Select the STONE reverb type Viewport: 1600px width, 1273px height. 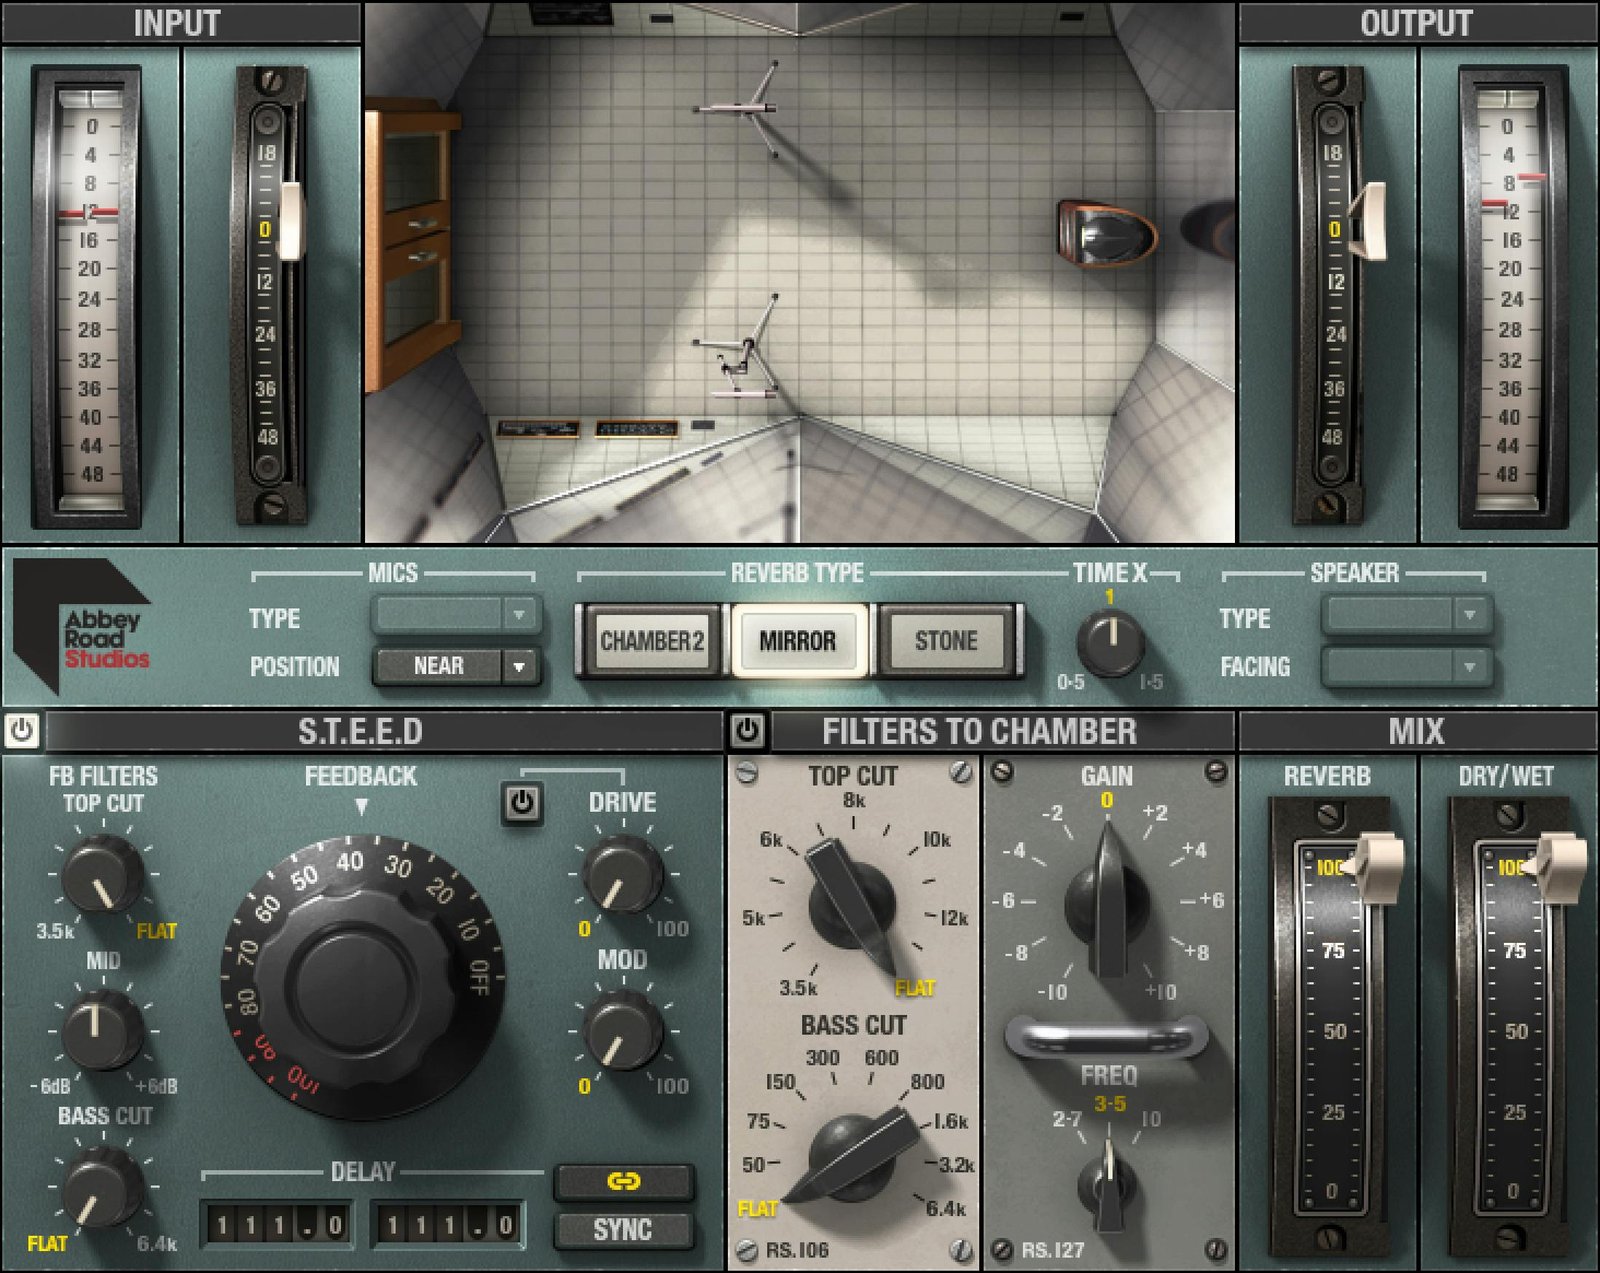tap(945, 641)
